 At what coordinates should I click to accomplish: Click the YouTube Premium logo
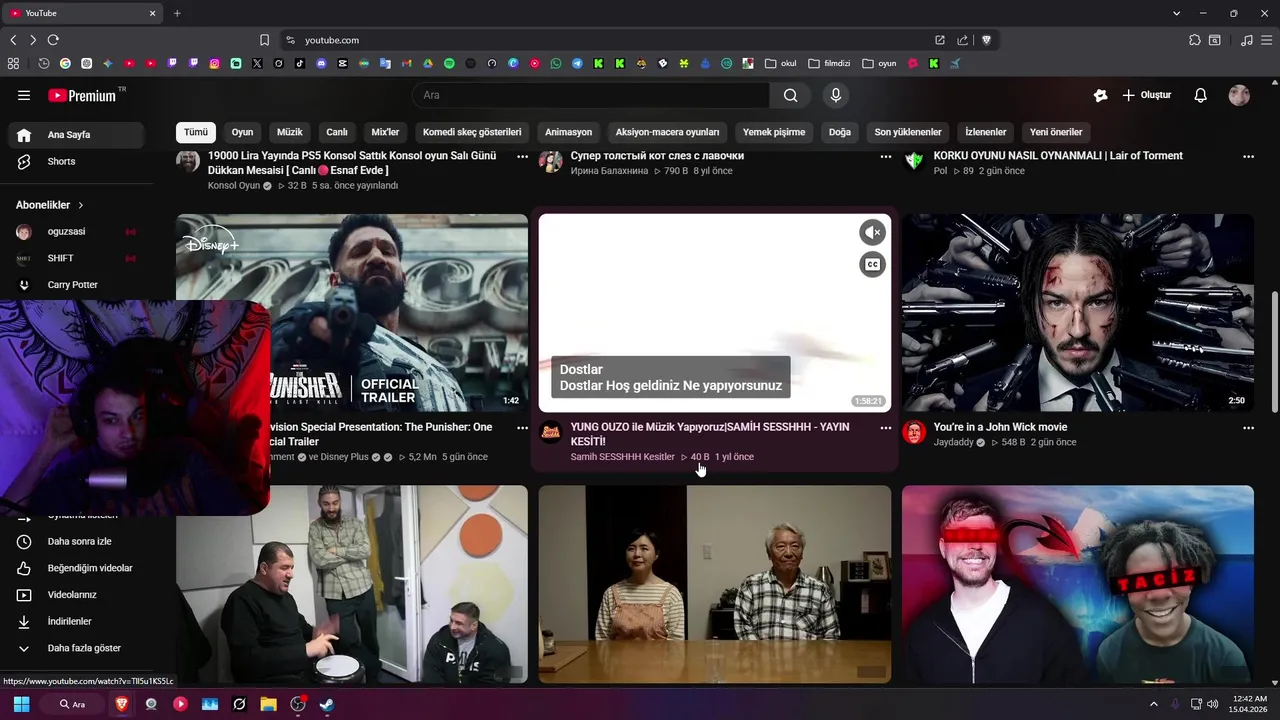click(82, 95)
